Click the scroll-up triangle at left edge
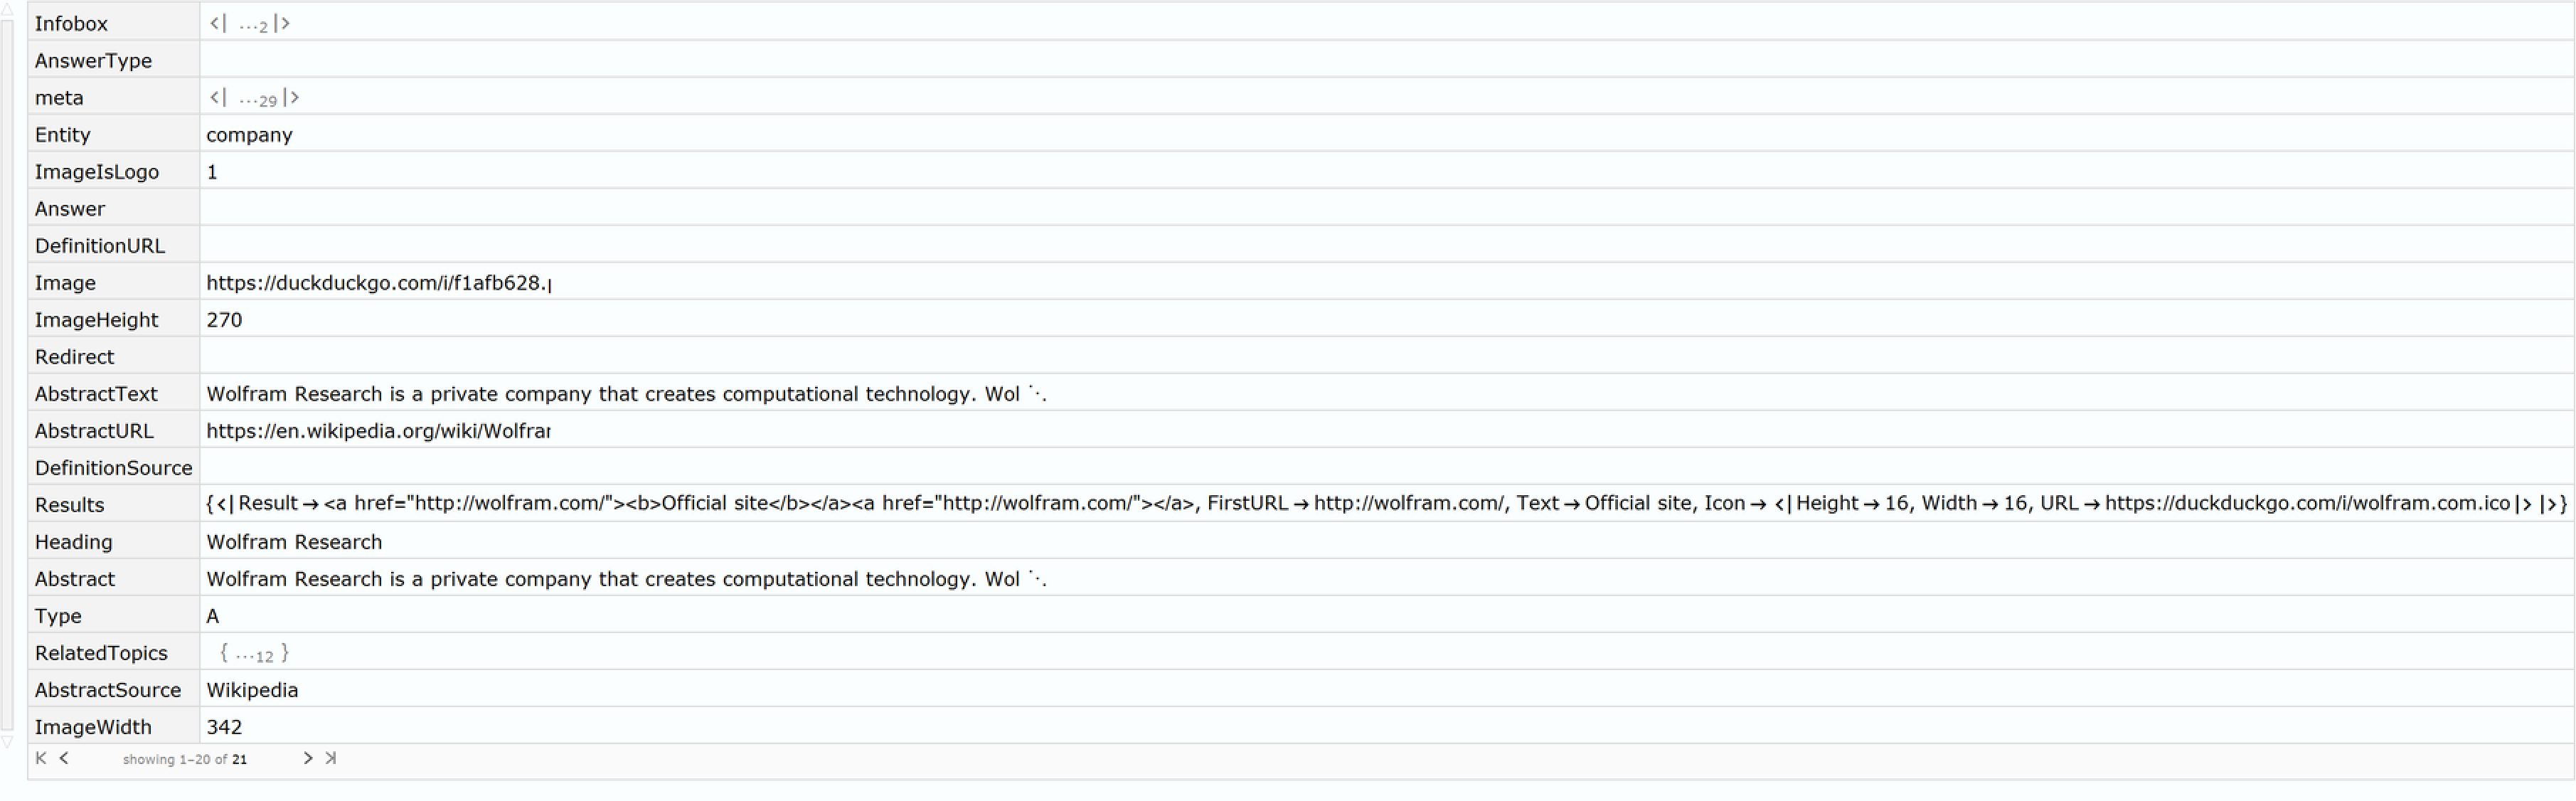Viewport: 2576px width, 801px height. (7, 9)
